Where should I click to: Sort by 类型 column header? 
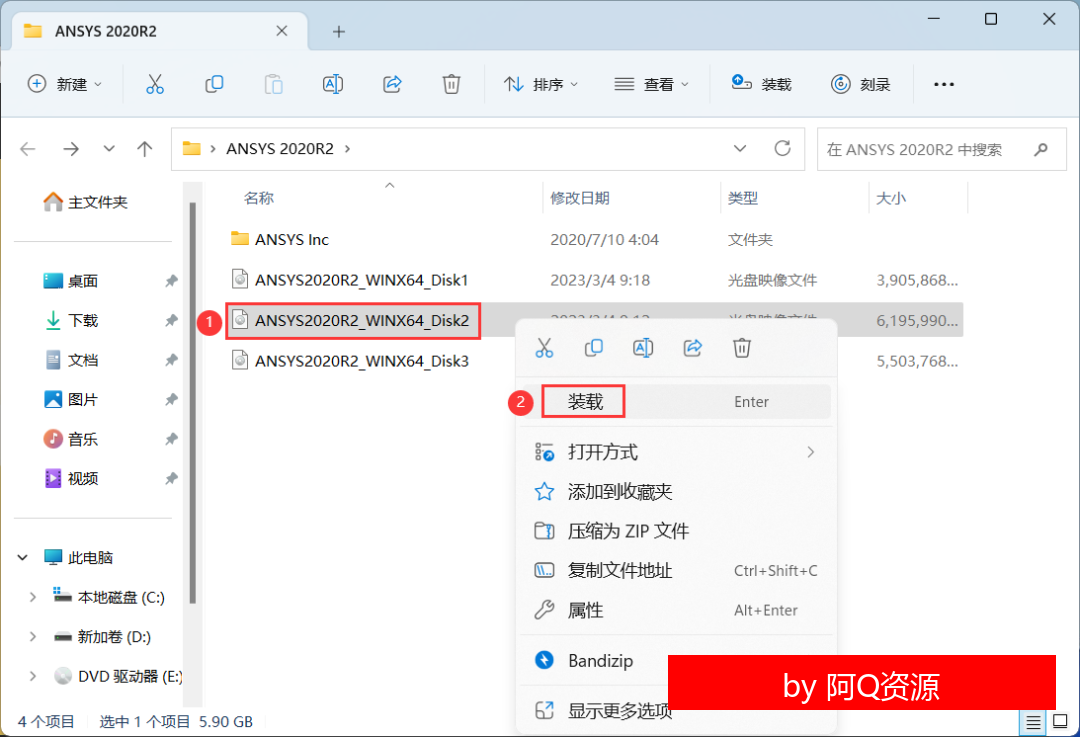pos(743,198)
